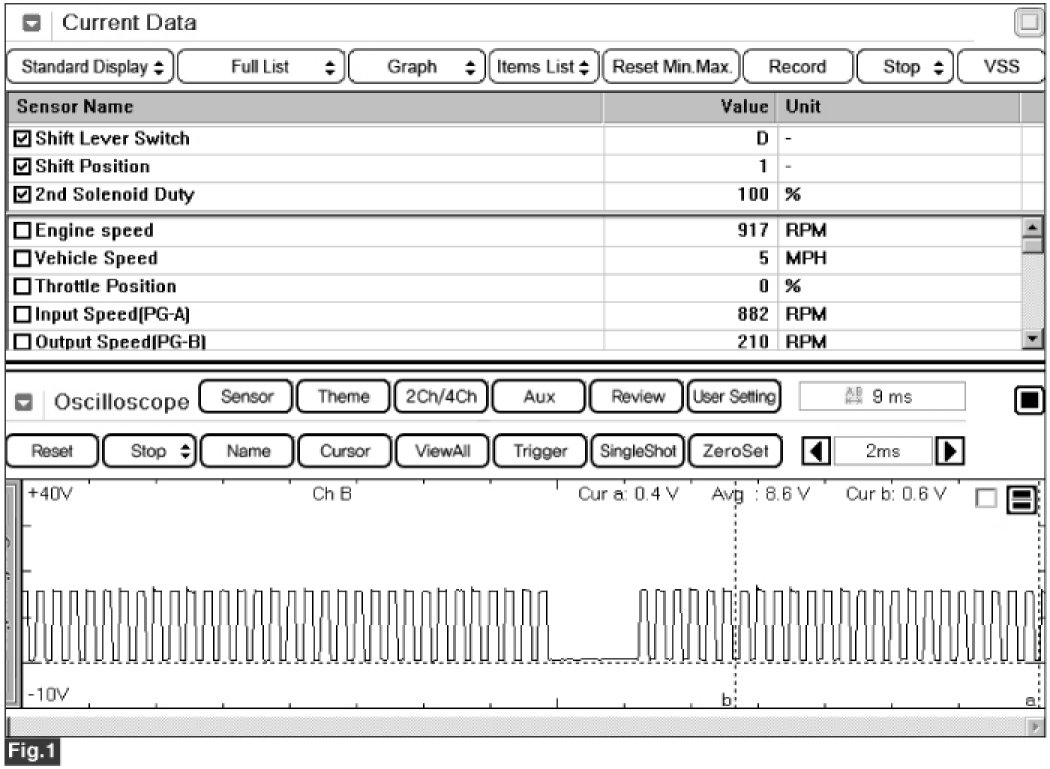Screen dimensions: 1050x769
Task: Click the split-view icon on waveform corner
Action: coord(1021,501)
